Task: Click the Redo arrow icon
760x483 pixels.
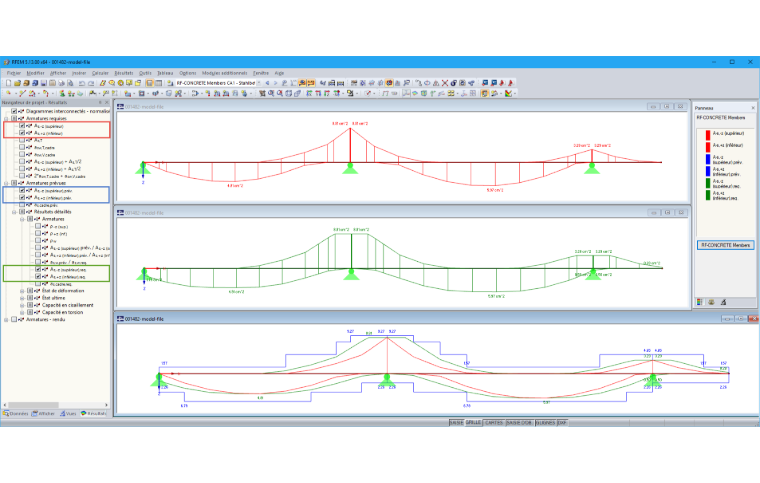Action: click(x=91, y=83)
